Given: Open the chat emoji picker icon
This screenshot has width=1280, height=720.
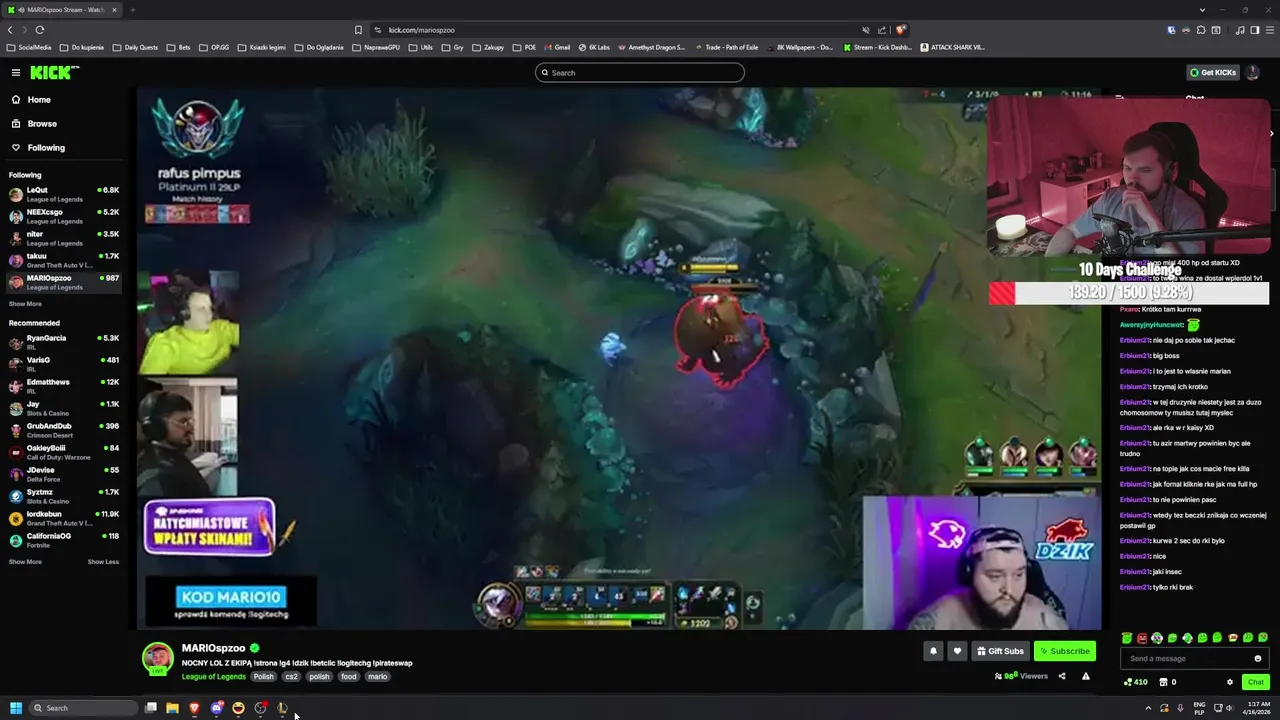Looking at the screenshot, I should (x=1258, y=658).
